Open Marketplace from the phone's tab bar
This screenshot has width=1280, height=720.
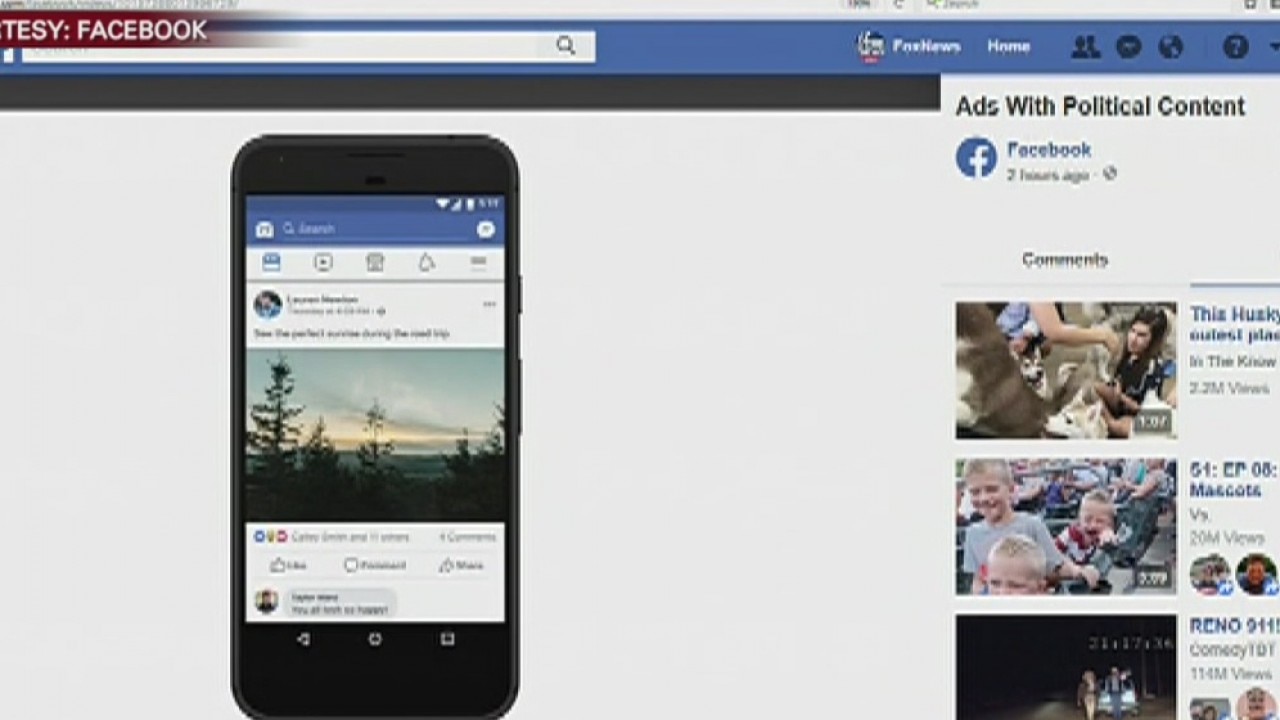pyautogui.click(x=374, y=262)
